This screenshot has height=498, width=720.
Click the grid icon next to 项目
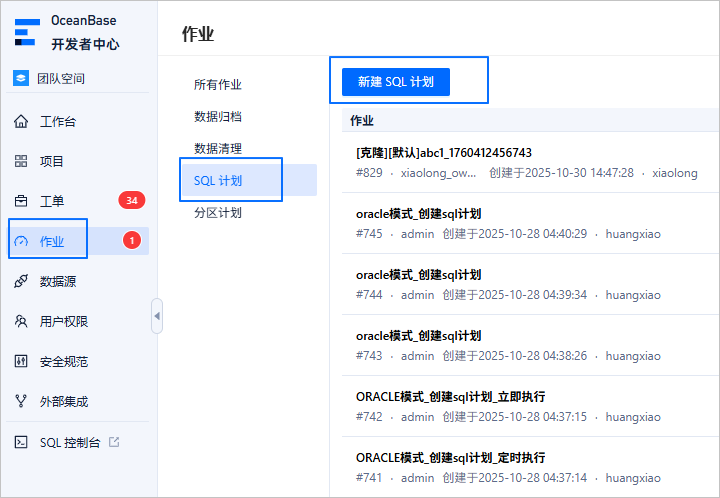tap(21, 161)
